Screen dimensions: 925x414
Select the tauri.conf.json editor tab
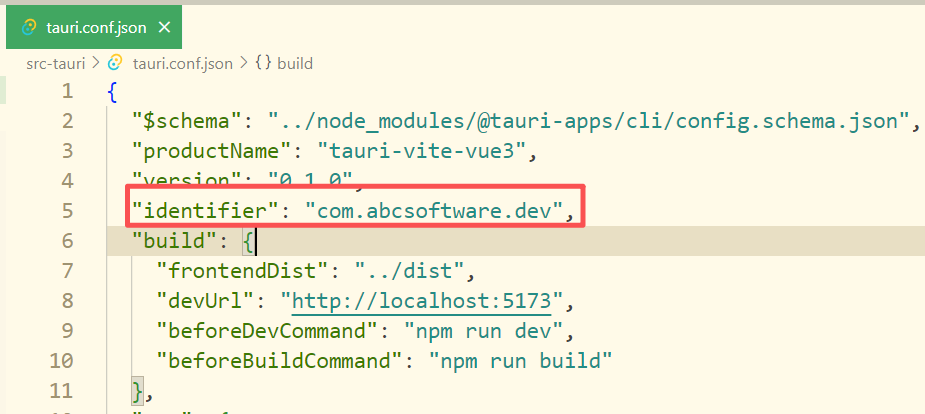[94, 27]
